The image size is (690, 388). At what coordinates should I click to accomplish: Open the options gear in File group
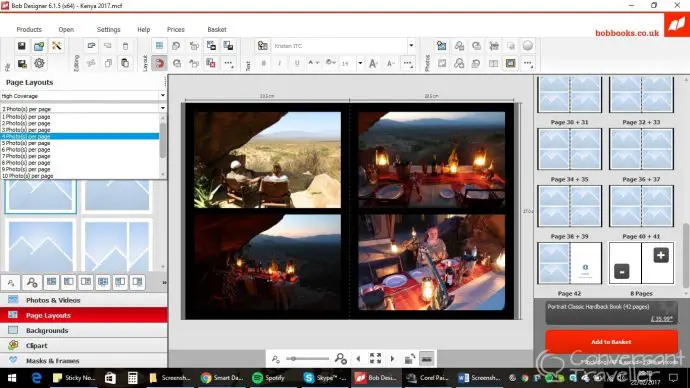pos(39,63)
